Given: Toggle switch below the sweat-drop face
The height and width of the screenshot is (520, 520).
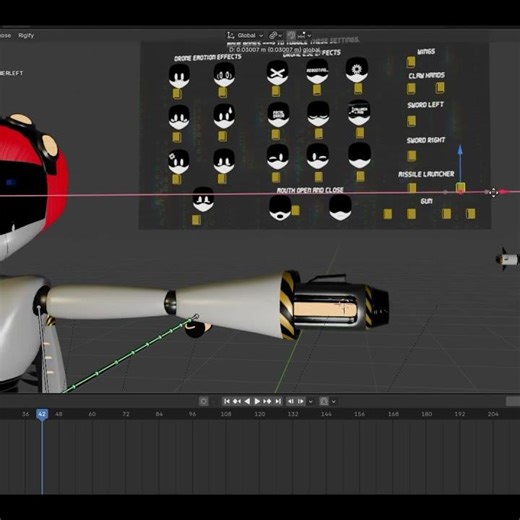Looking at the screenshot, I should (x=222, y=136).
